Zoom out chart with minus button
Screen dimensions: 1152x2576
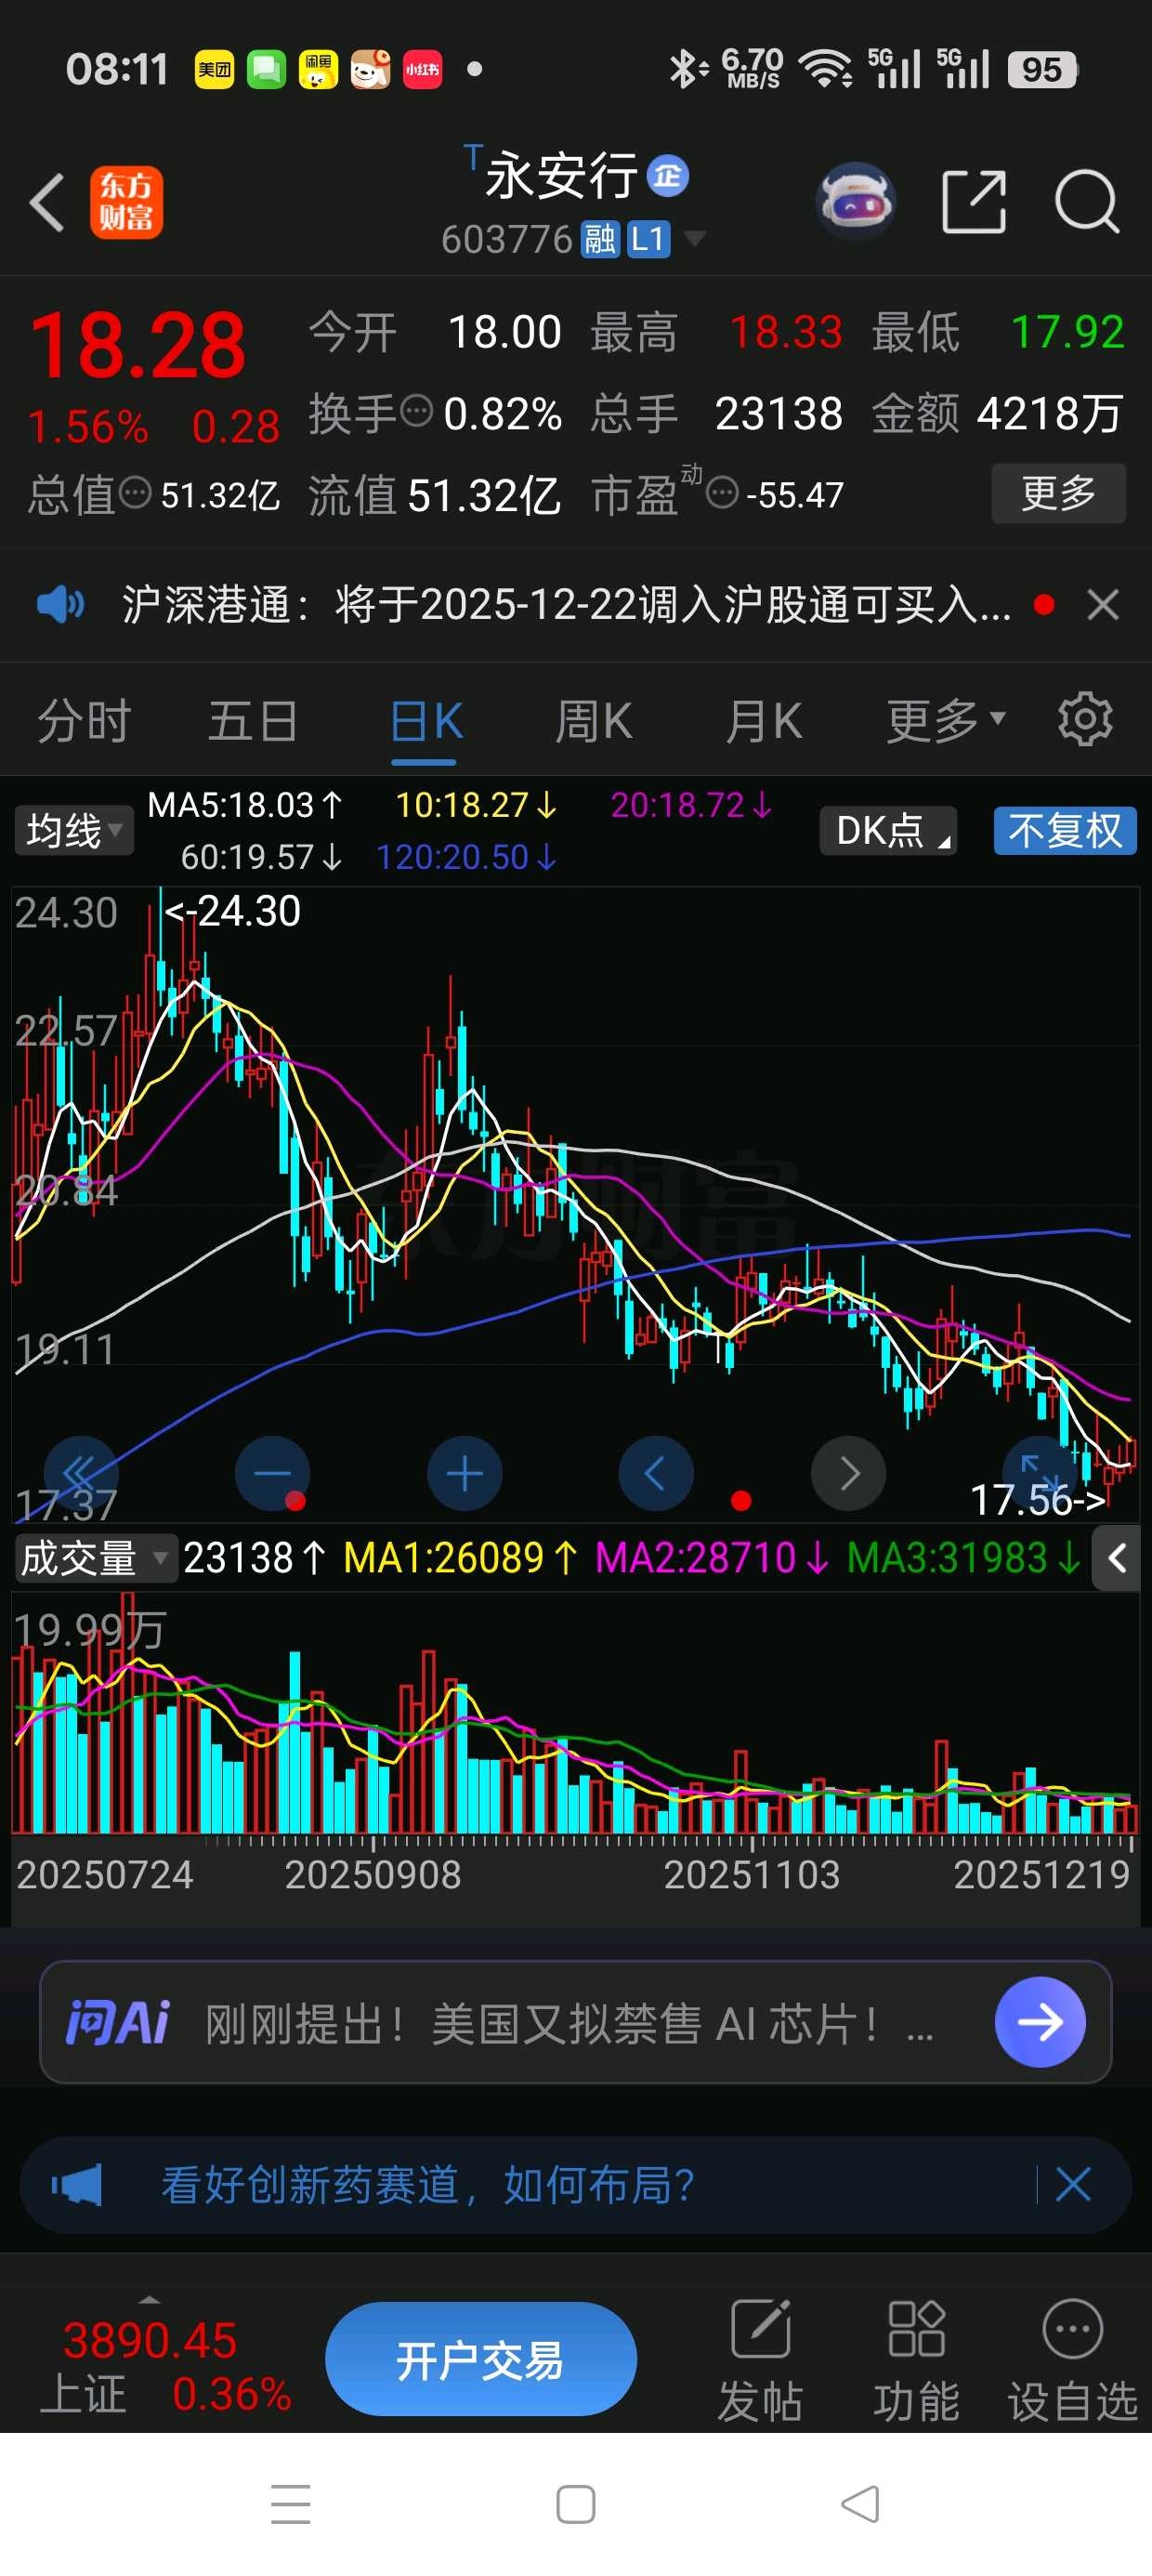[272, 1473]
